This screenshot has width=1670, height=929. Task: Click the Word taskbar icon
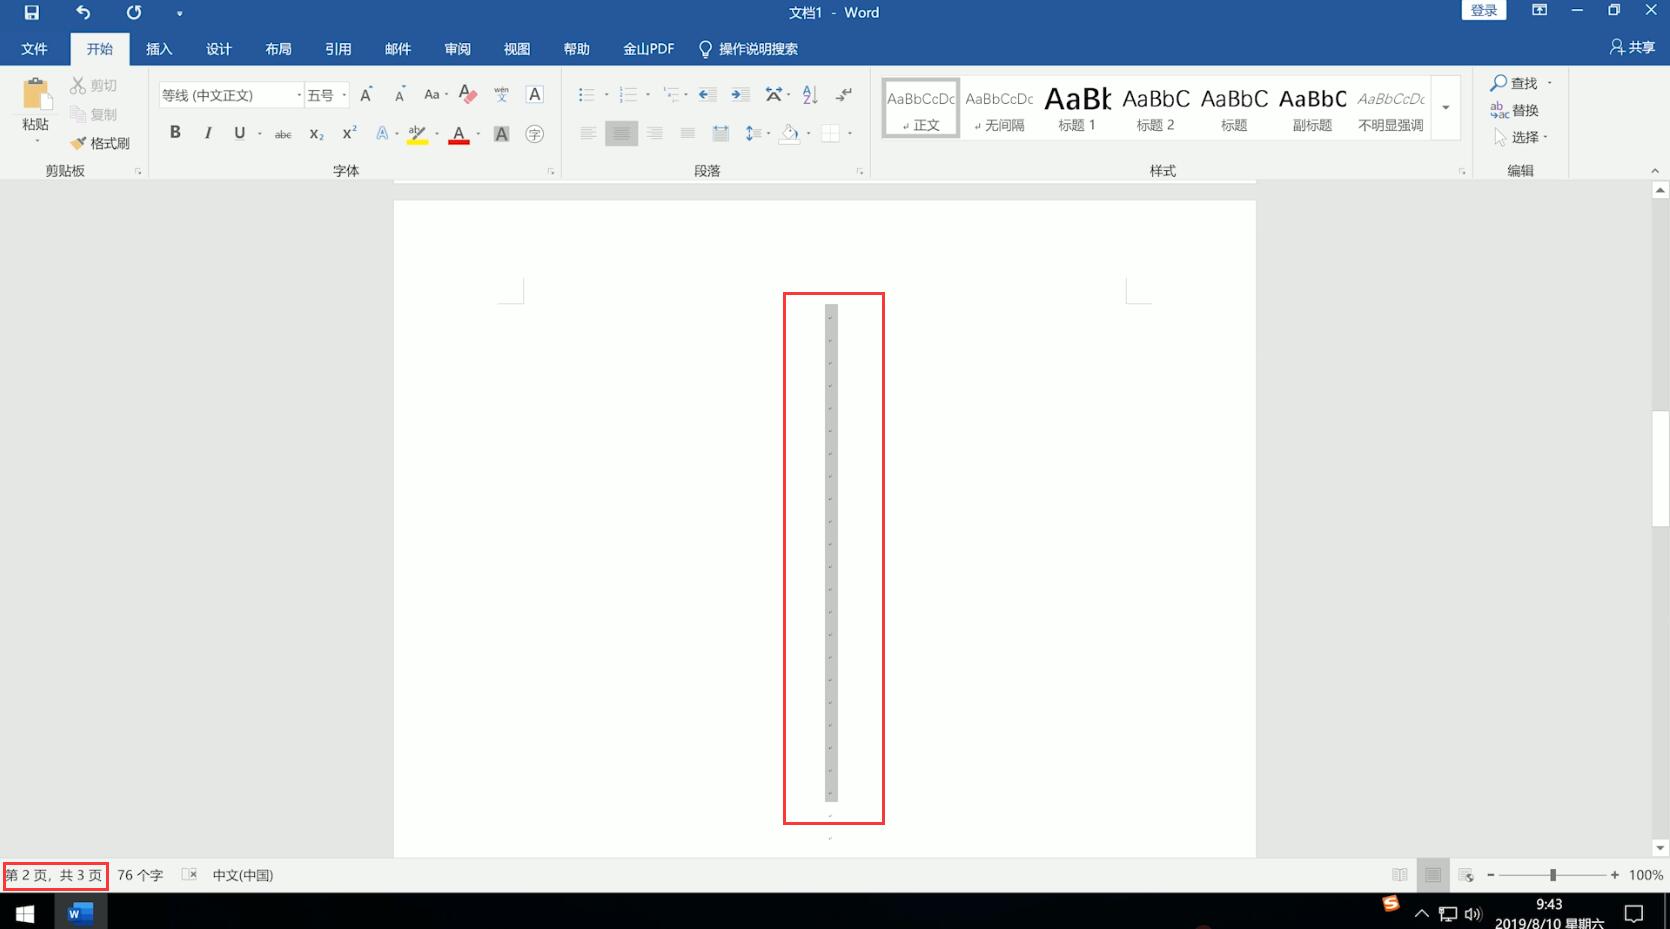[x=80, y=912]
